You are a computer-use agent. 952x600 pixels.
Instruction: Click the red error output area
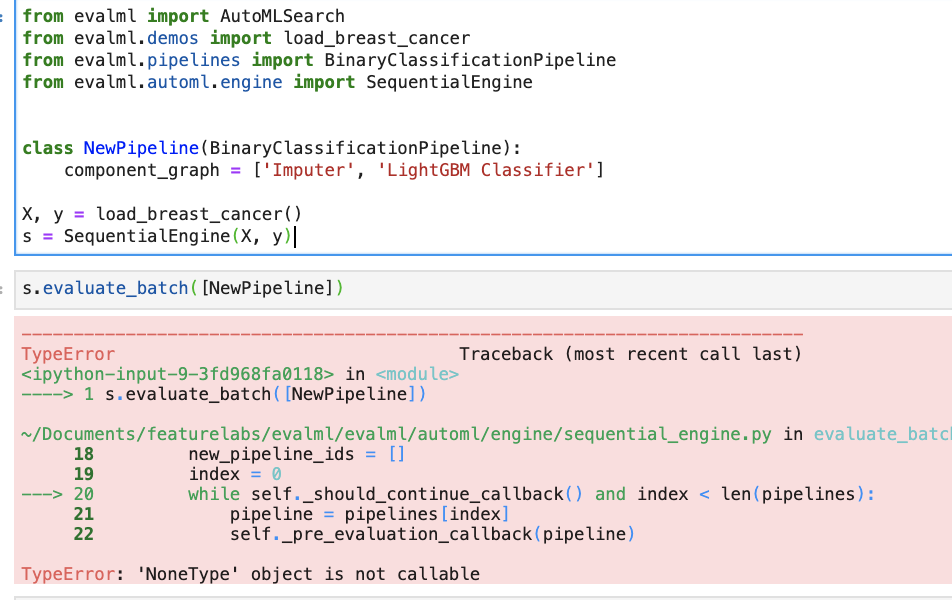[x=483, y=450]
